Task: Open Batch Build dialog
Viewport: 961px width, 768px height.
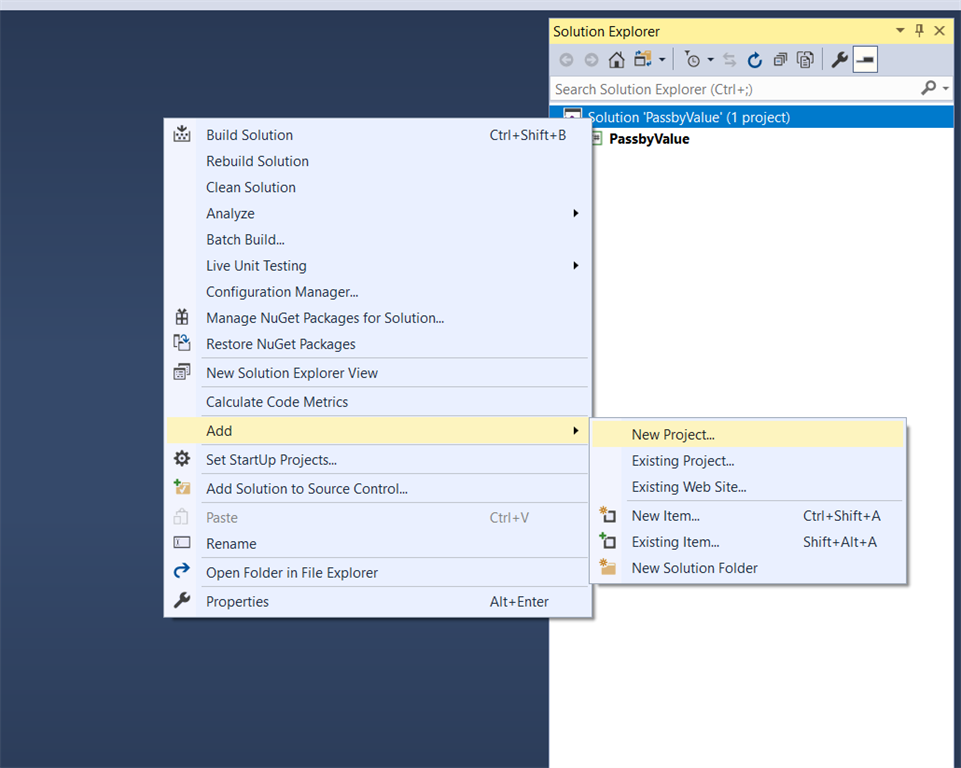Action: pos(378,240)
